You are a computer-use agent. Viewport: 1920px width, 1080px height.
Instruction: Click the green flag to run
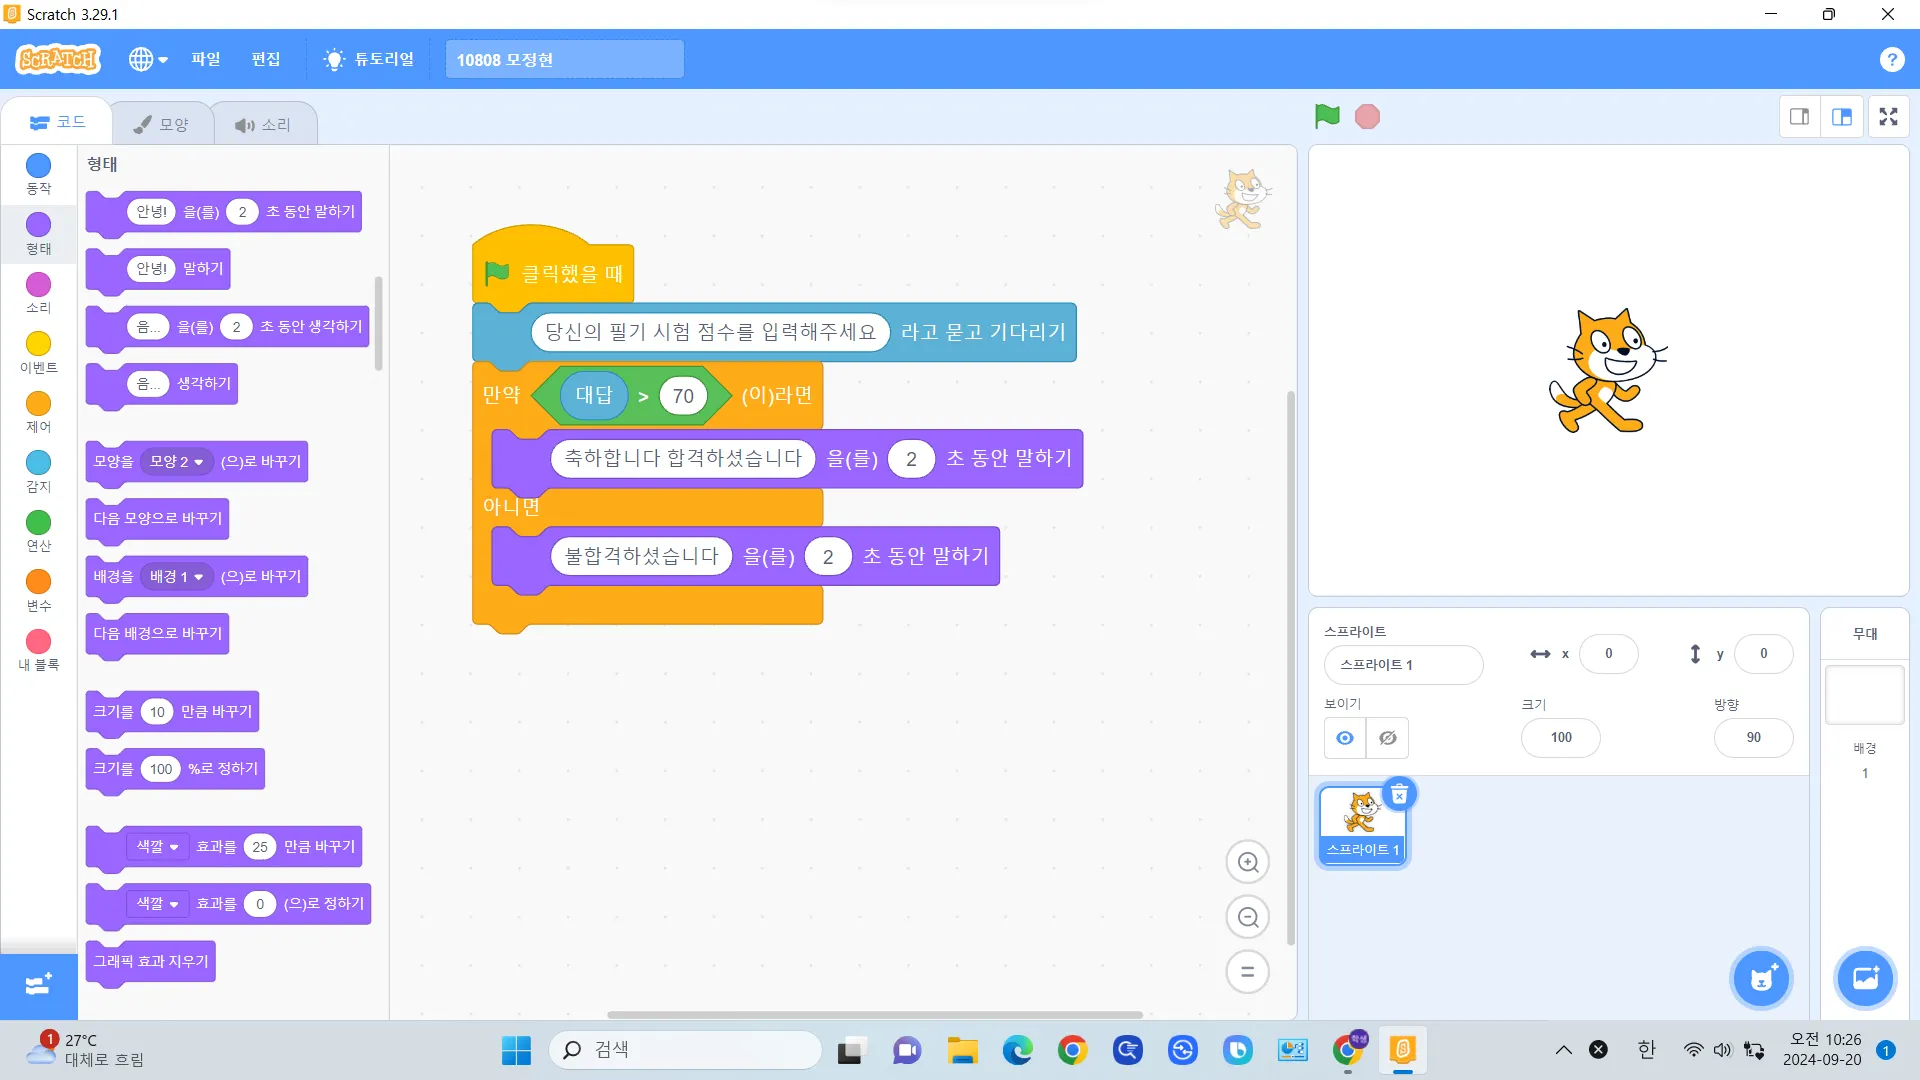point(1327,117)
